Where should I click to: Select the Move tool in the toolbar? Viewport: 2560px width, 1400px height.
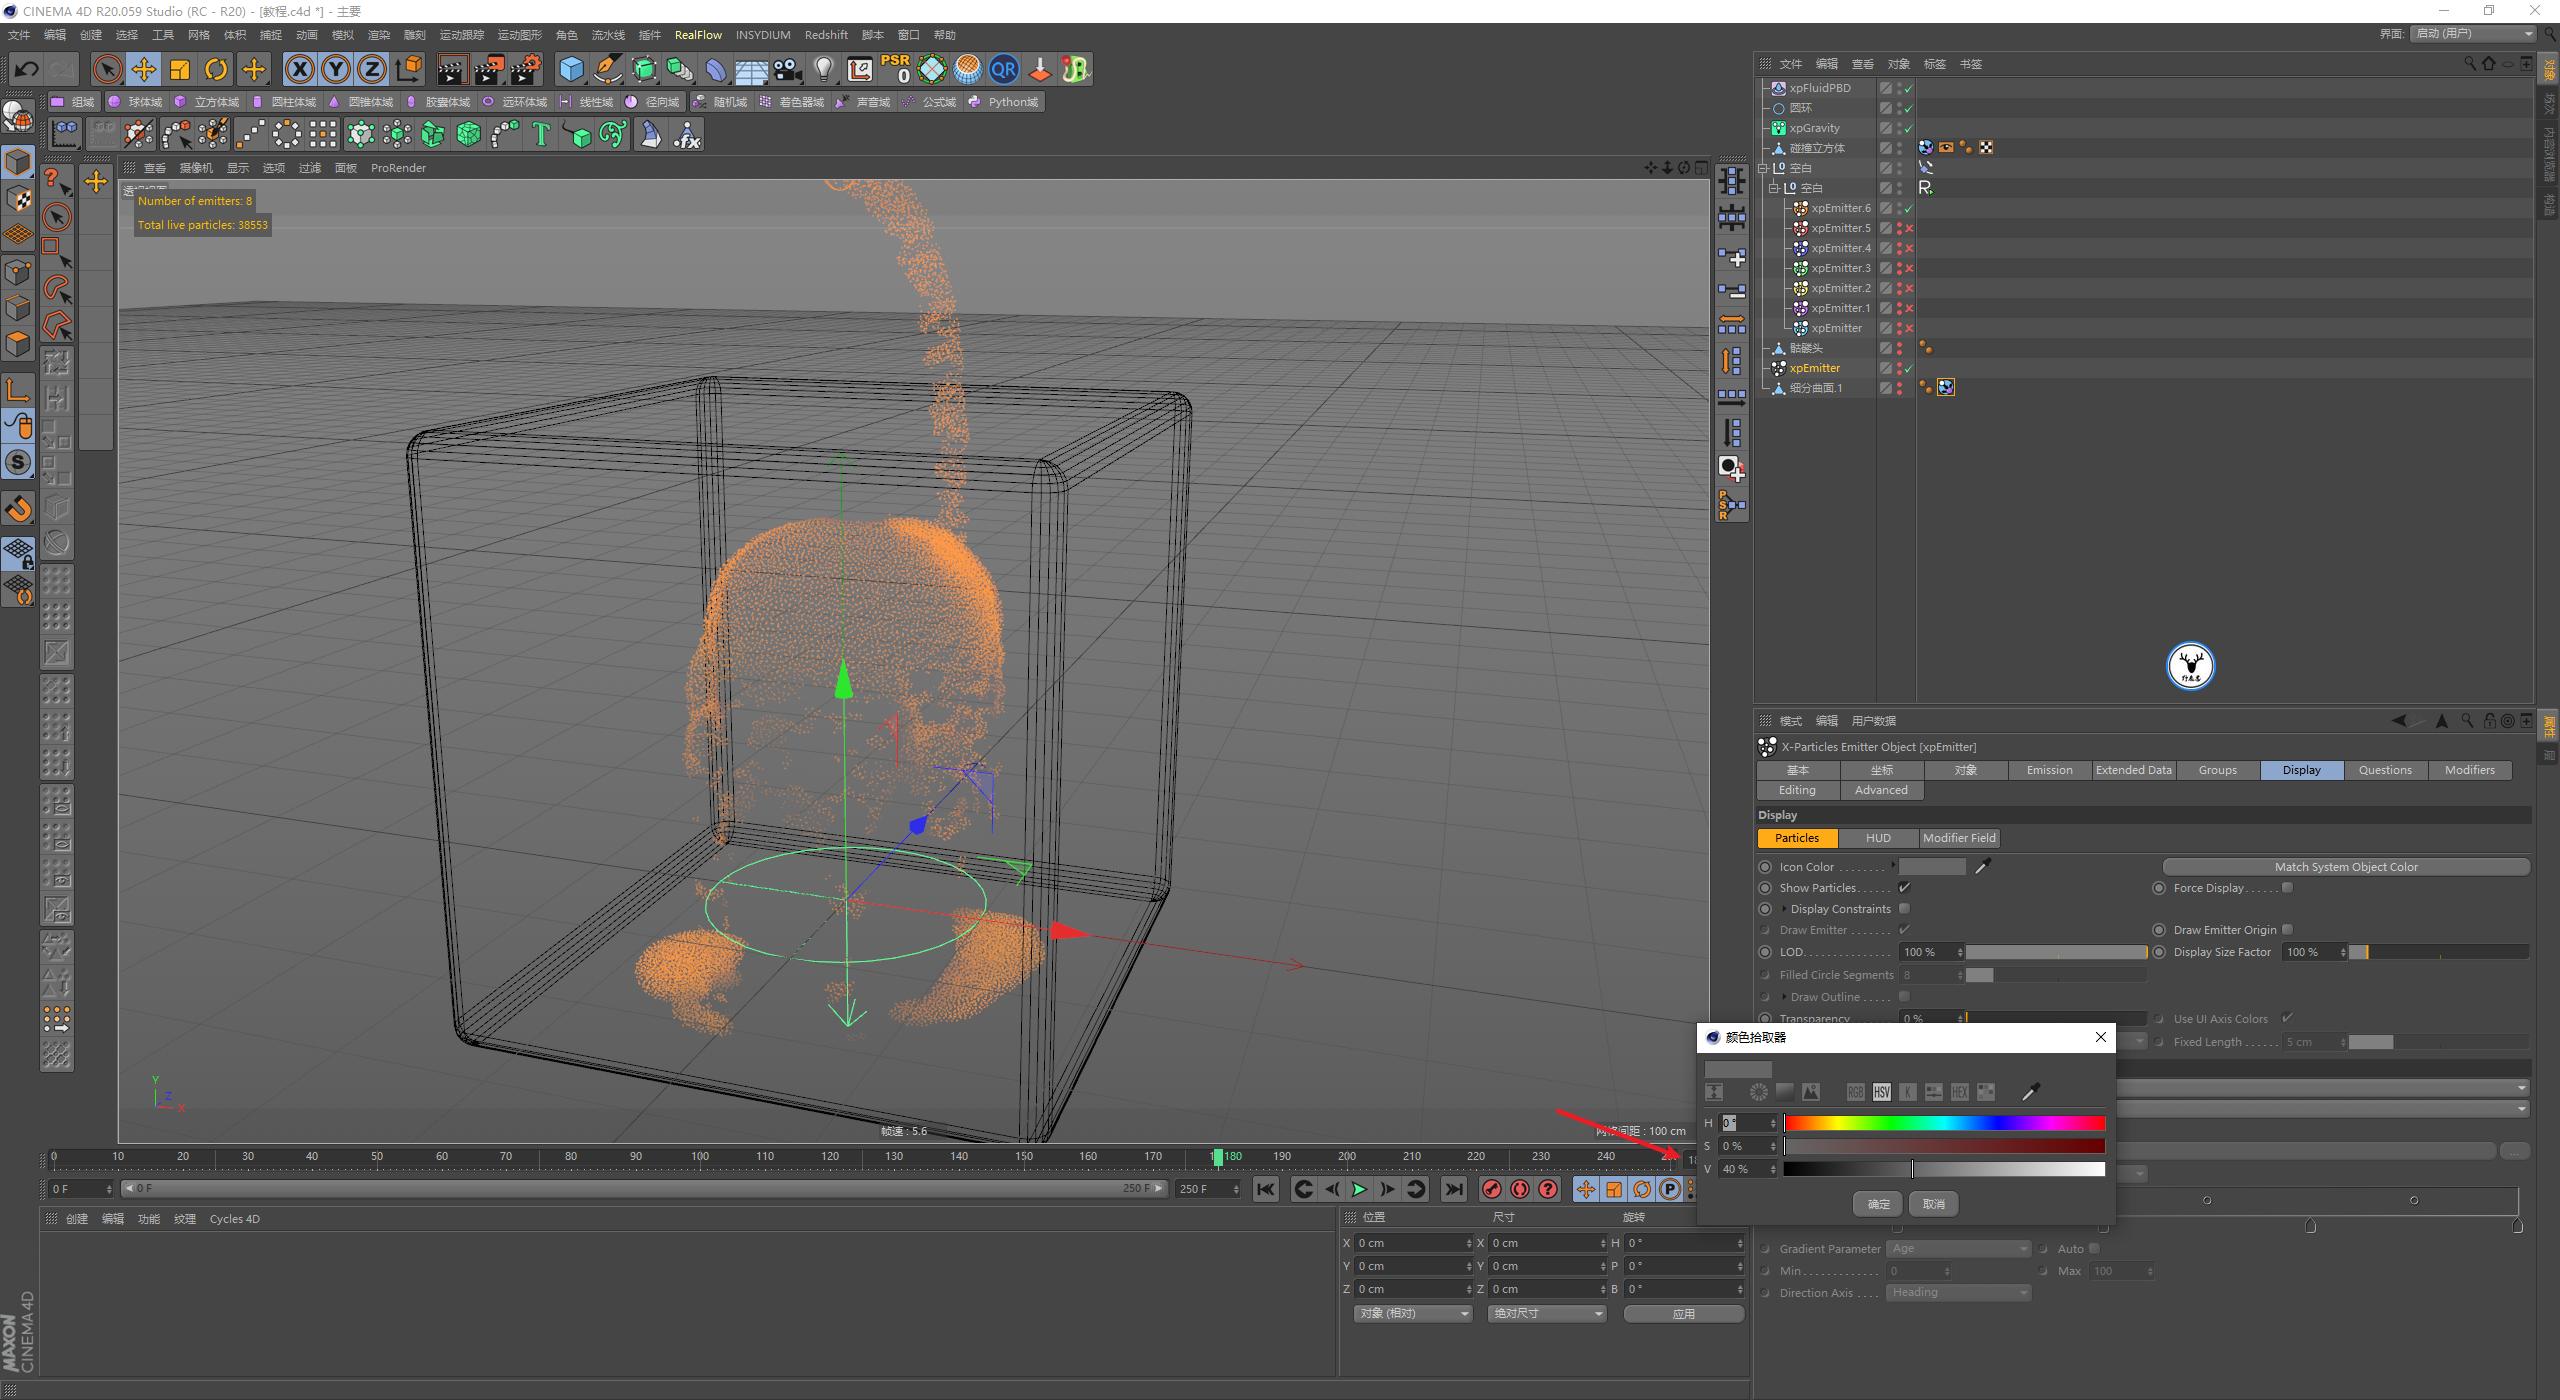[143, 69]
